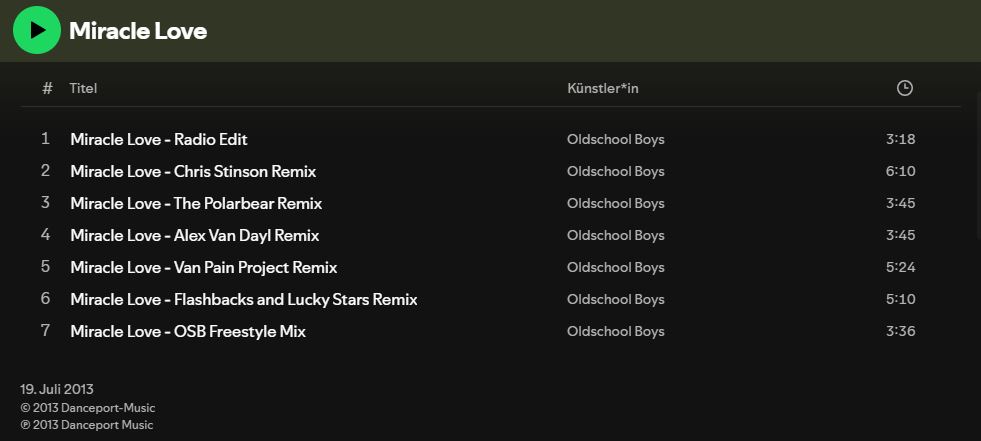981x441 pixels.
Task: Click the Künstler*in column header
Action: pos(602,88)
